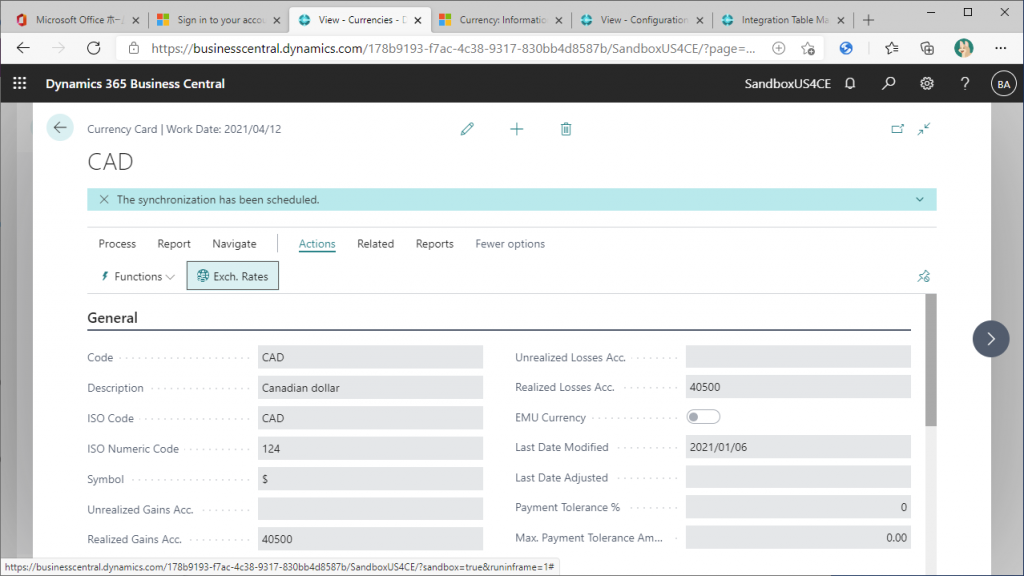Switch to Sign in to your account tab
Image resolution: width=1024 pixels, height=576 pixels.
pyautogui.click(x=219, y=20)
